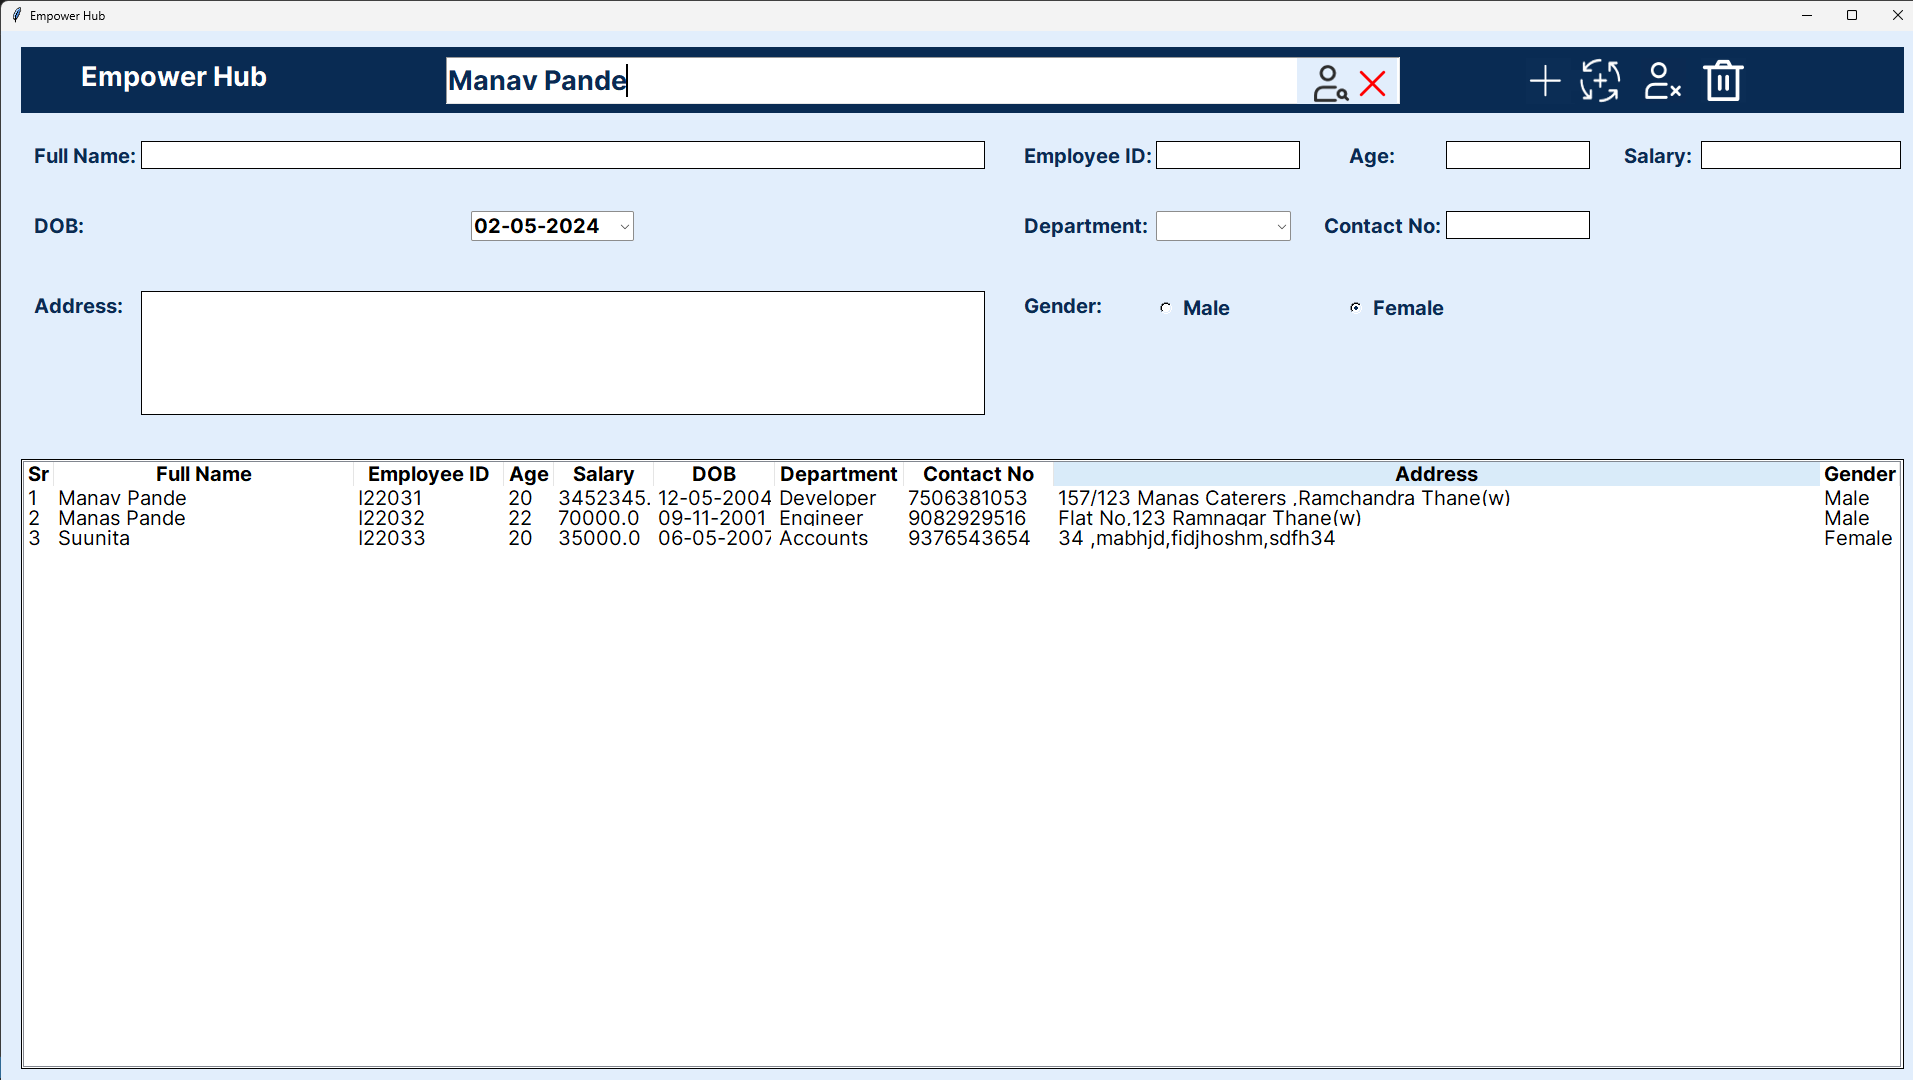Select the Male gender radio button

click(1165, 308)
